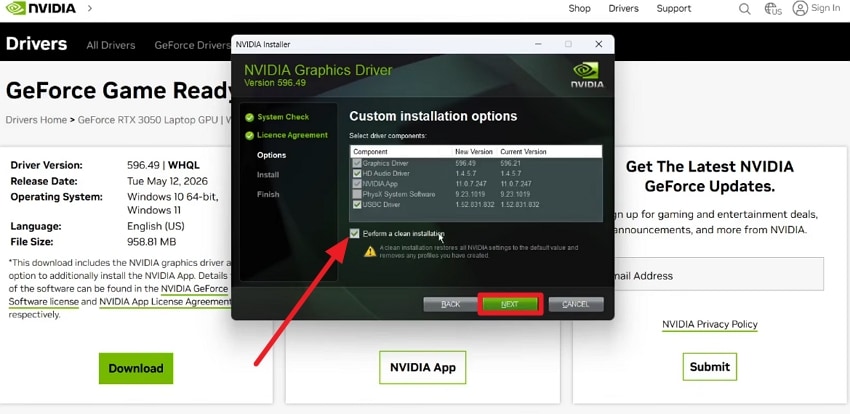Open the NVIDIA App License Agreement link
Viewport: 850px width, 414px height.
click(165, 302)
